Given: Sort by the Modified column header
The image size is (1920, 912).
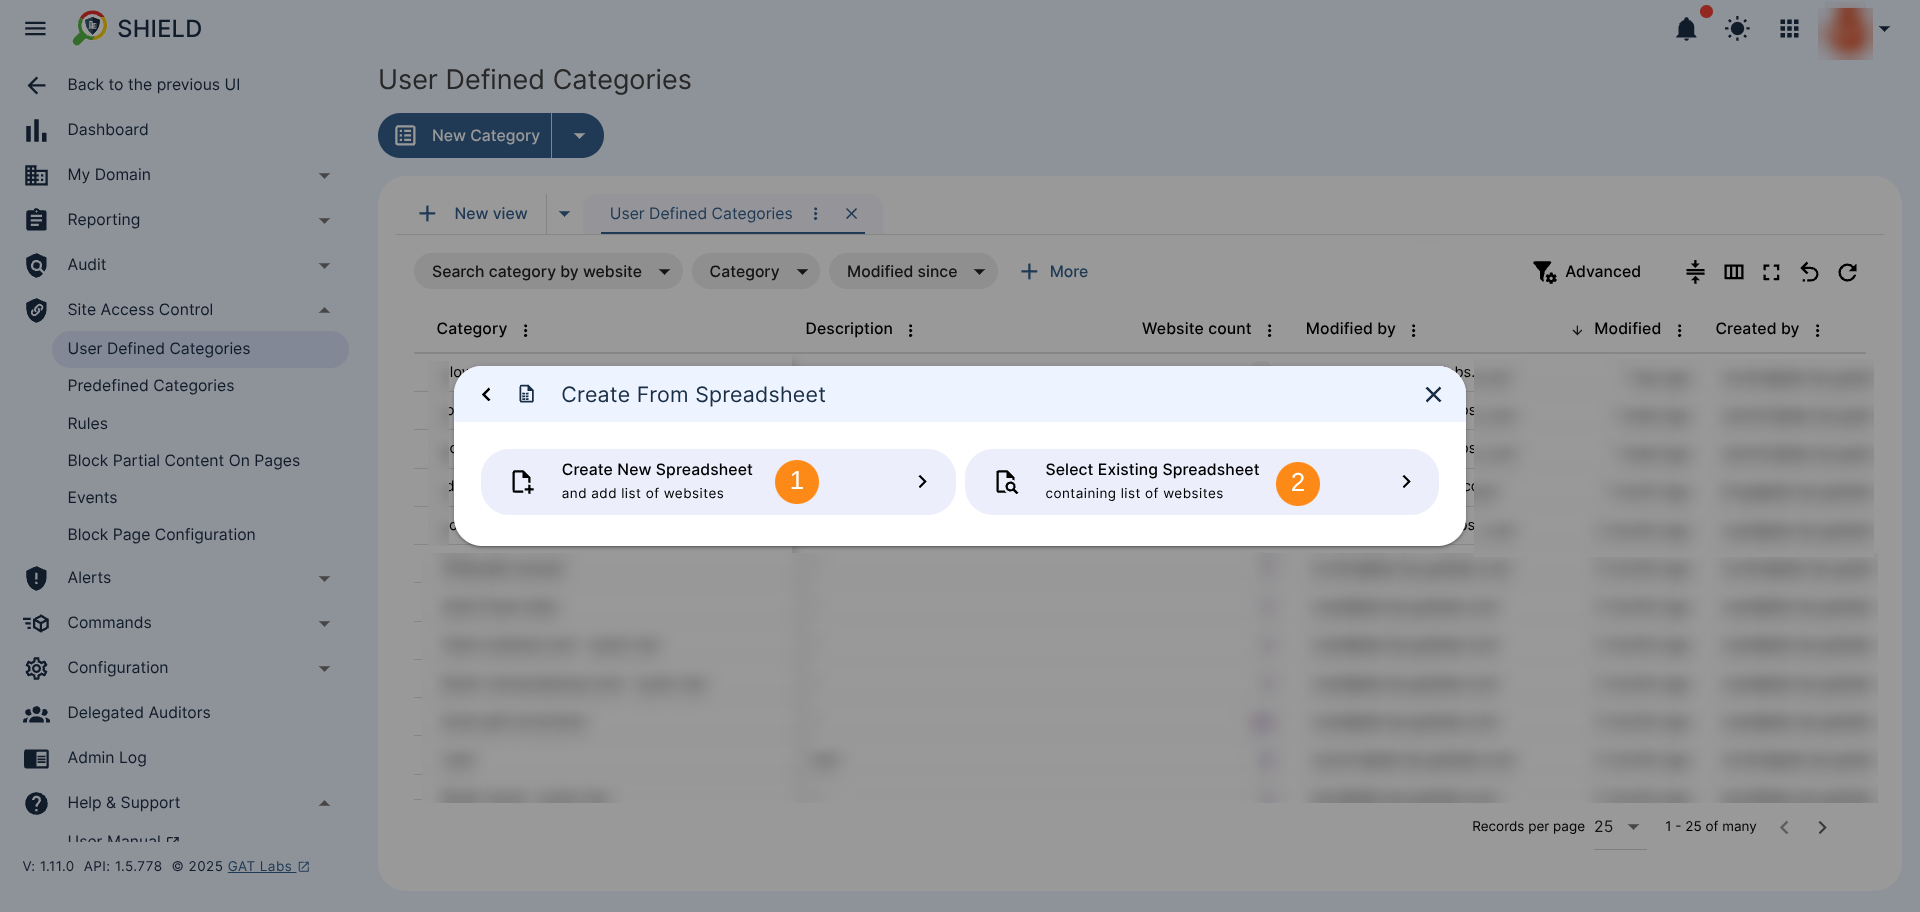Looking at the screenshot, I should click(x=1626, y=329).
